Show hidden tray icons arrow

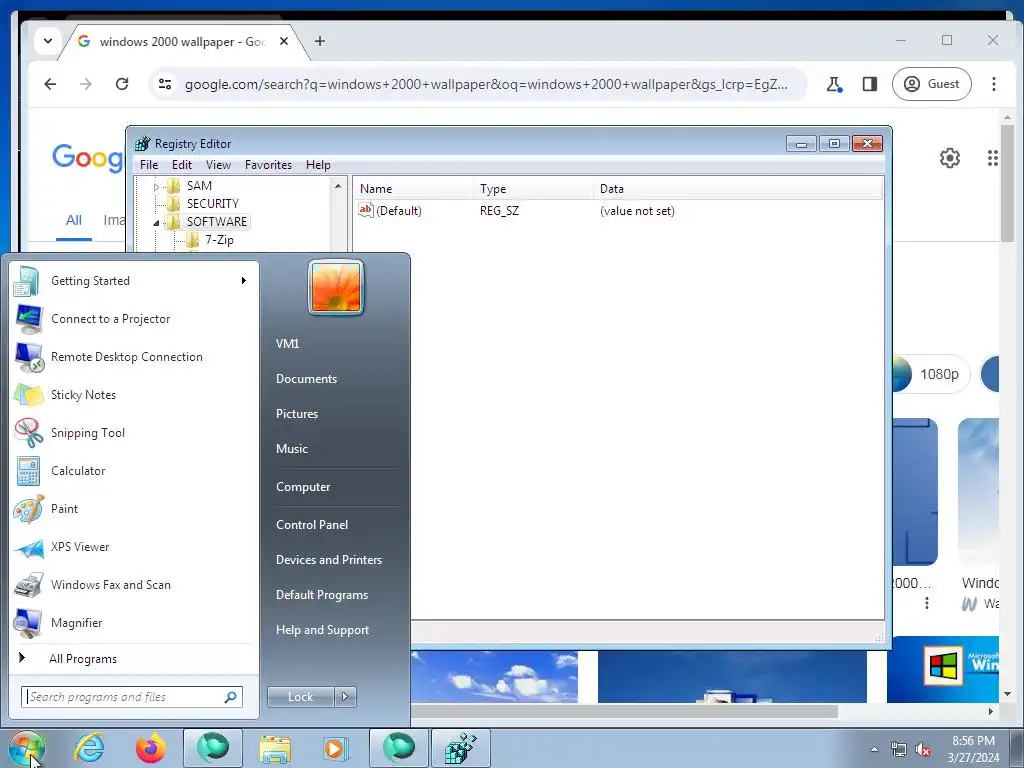[x=874, y=750]
